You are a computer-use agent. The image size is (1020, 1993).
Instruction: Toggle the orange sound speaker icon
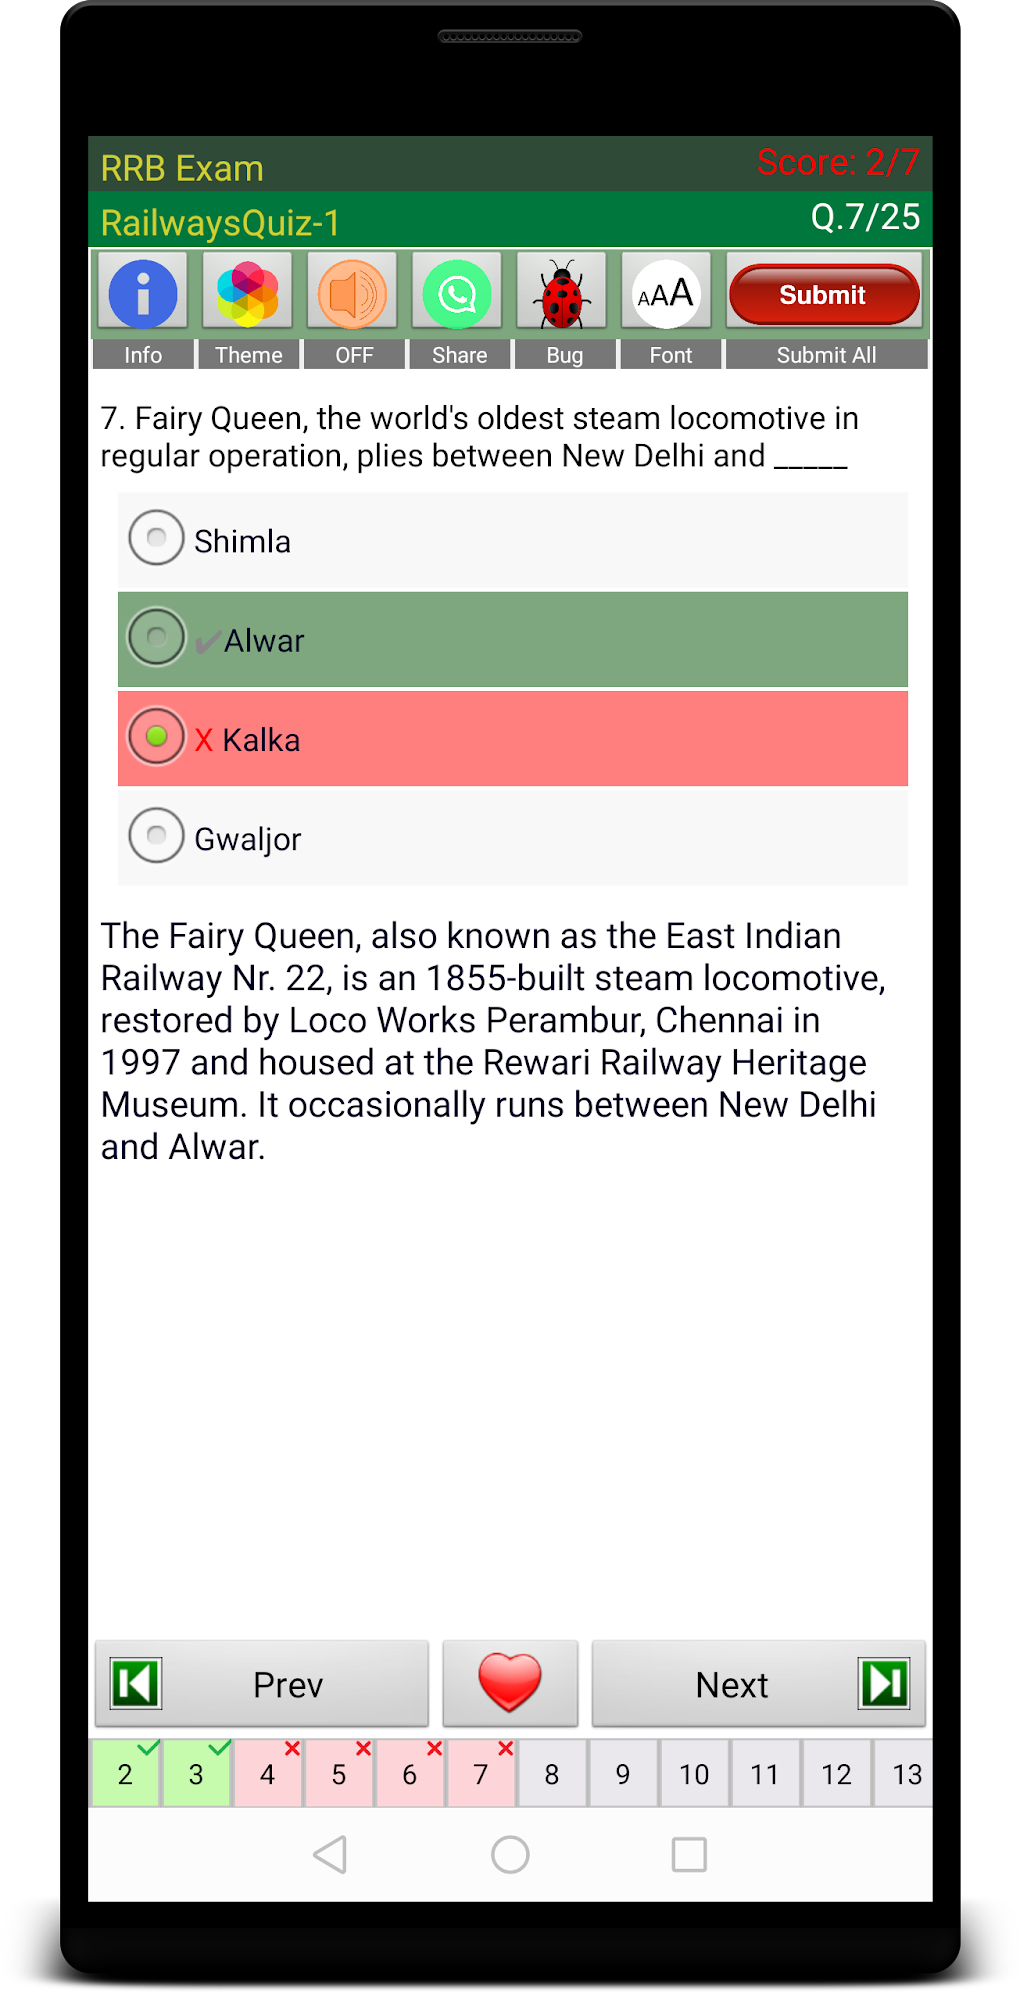[x=353, y=293]
